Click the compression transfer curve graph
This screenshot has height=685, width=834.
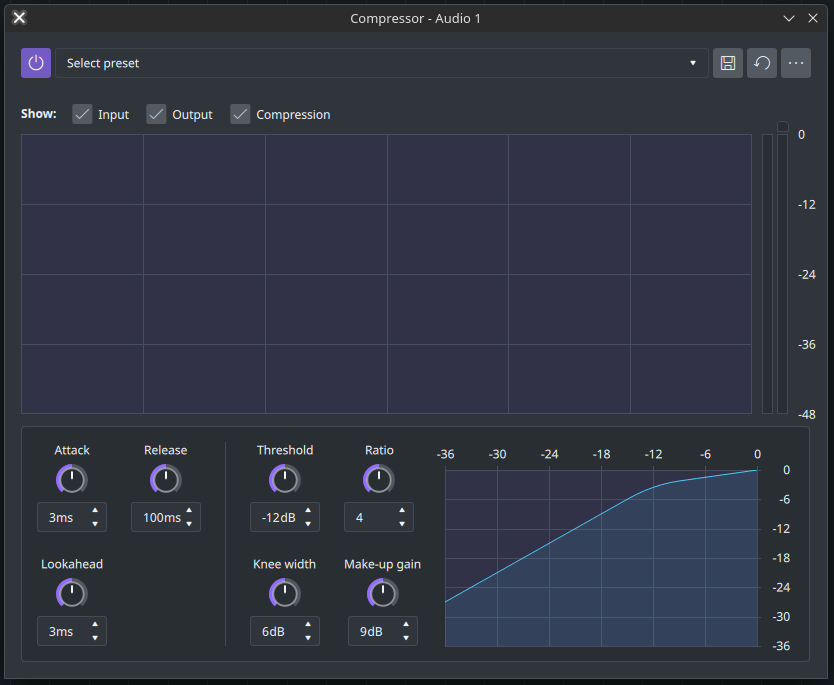pos(601,558)
